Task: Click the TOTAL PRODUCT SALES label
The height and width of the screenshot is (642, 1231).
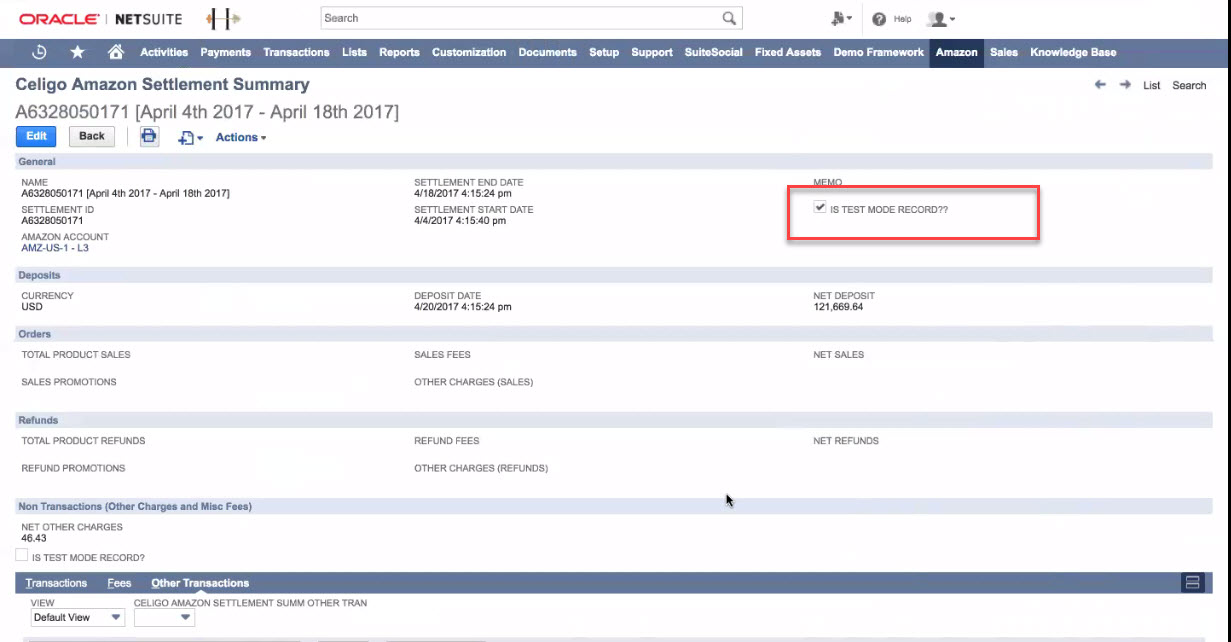Action: click(x=76, y=355)
